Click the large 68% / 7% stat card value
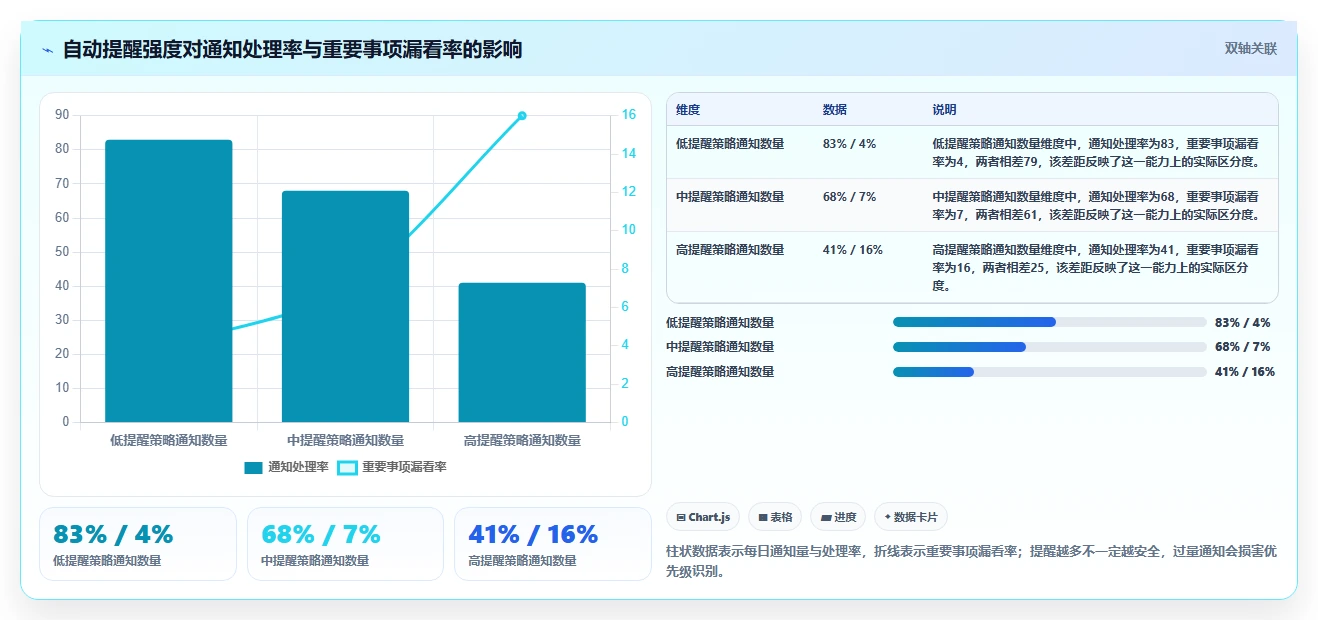1318x620 pixels. coord(321,534)
